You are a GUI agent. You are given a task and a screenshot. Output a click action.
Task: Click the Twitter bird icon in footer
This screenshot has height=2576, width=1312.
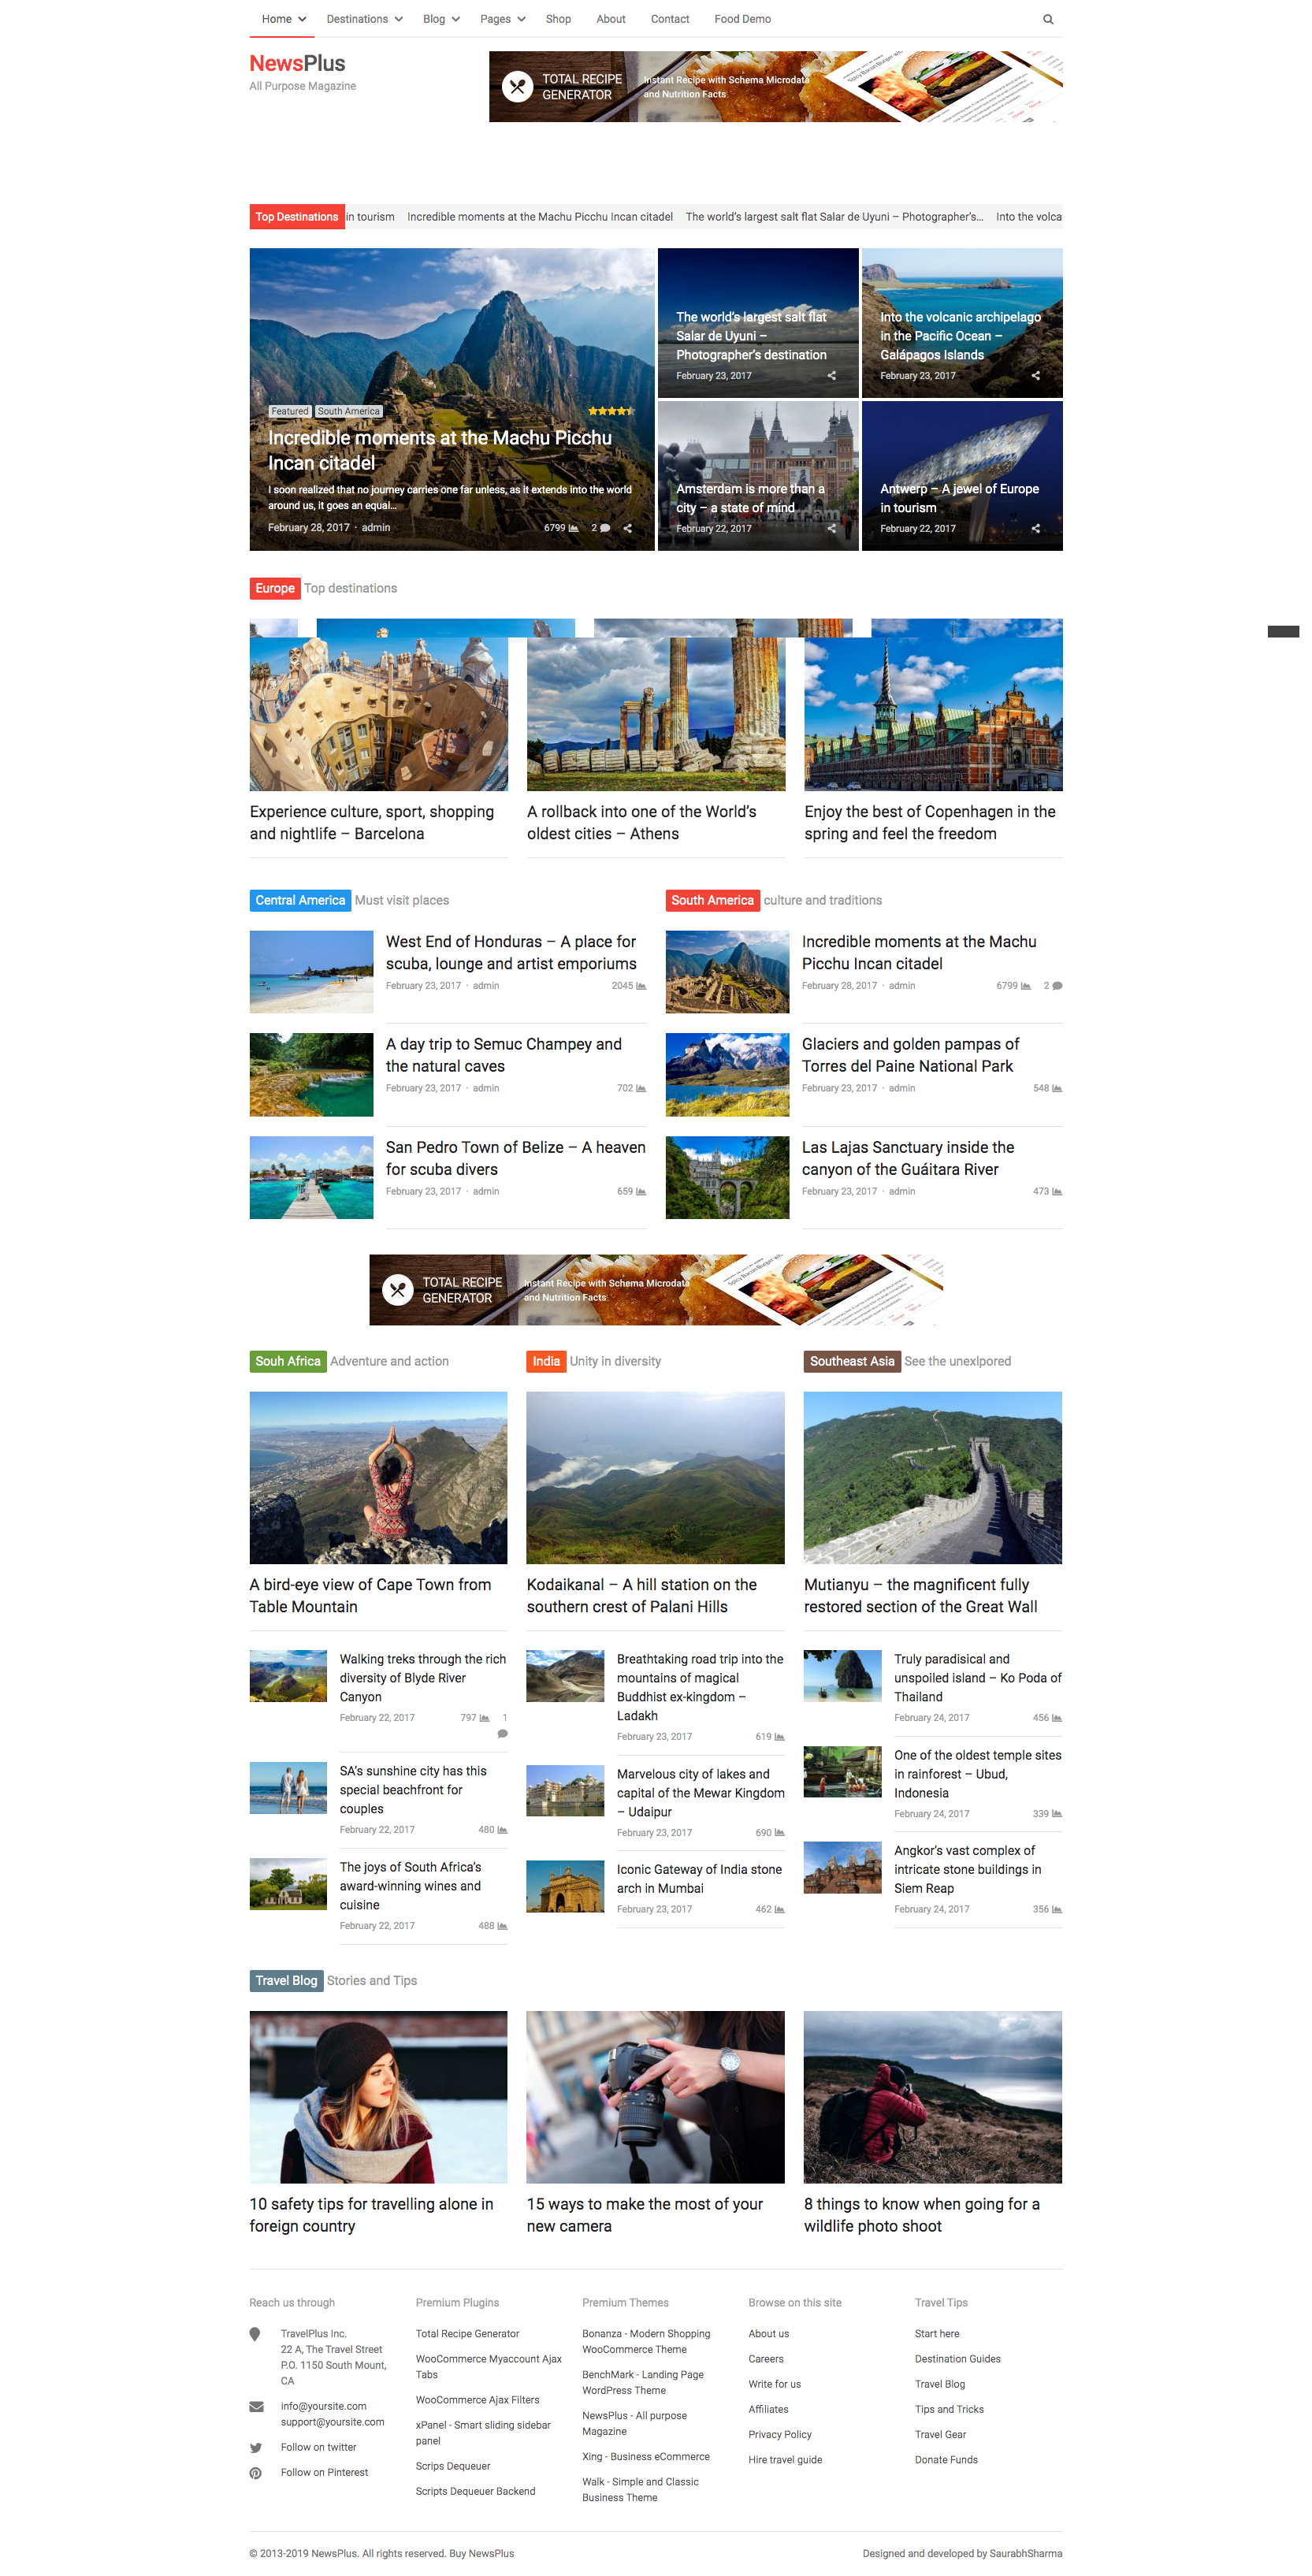point(256,2448)
